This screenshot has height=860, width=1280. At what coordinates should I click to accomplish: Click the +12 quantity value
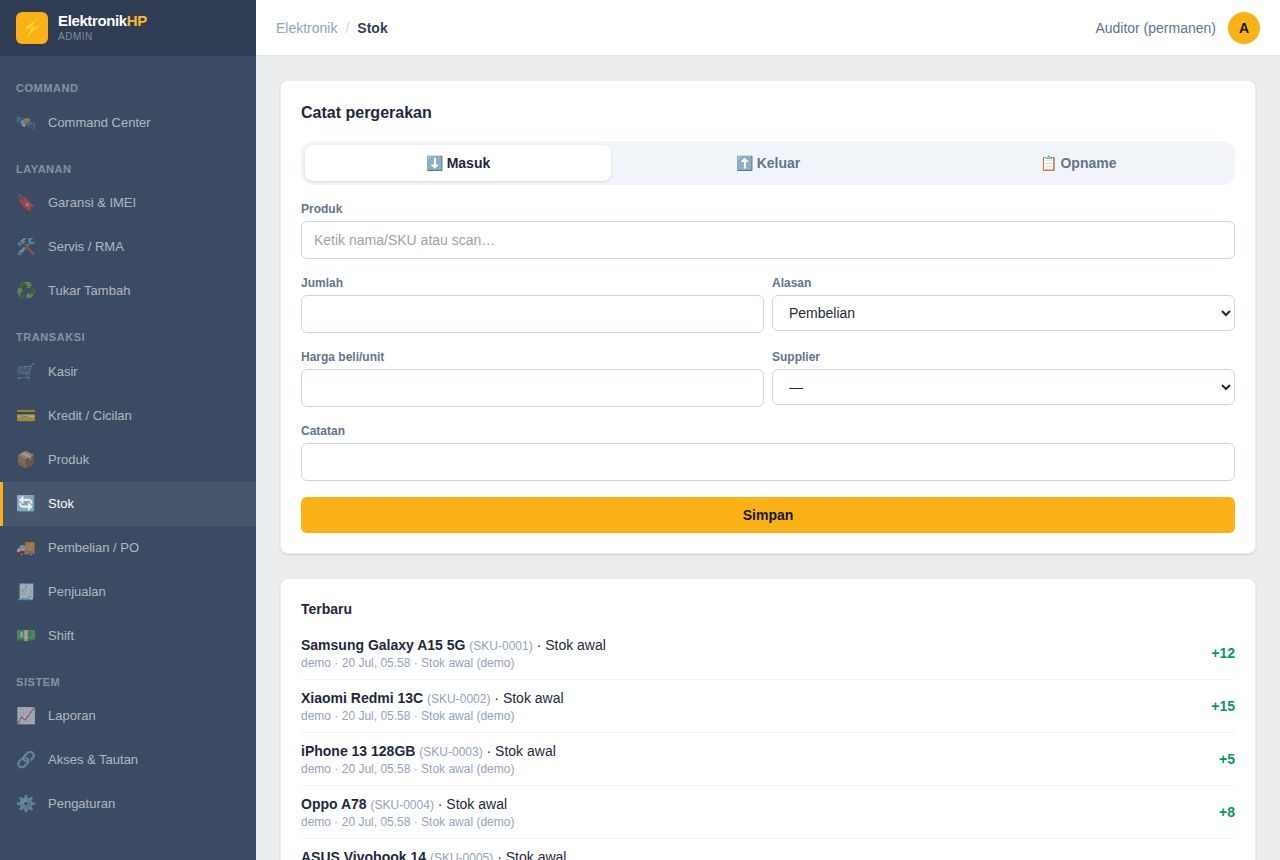(1223, 653)
